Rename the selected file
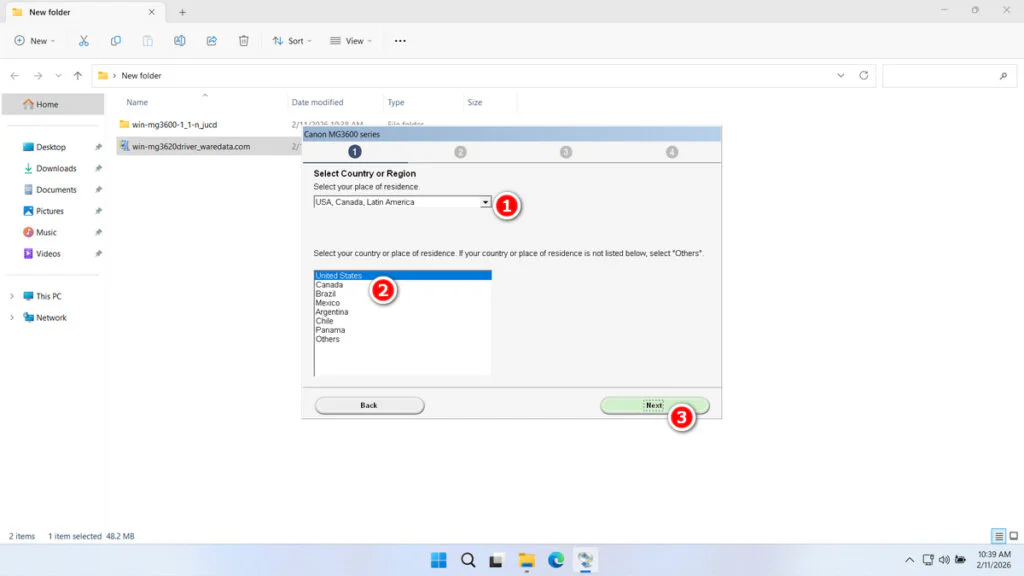 [180, 40]
